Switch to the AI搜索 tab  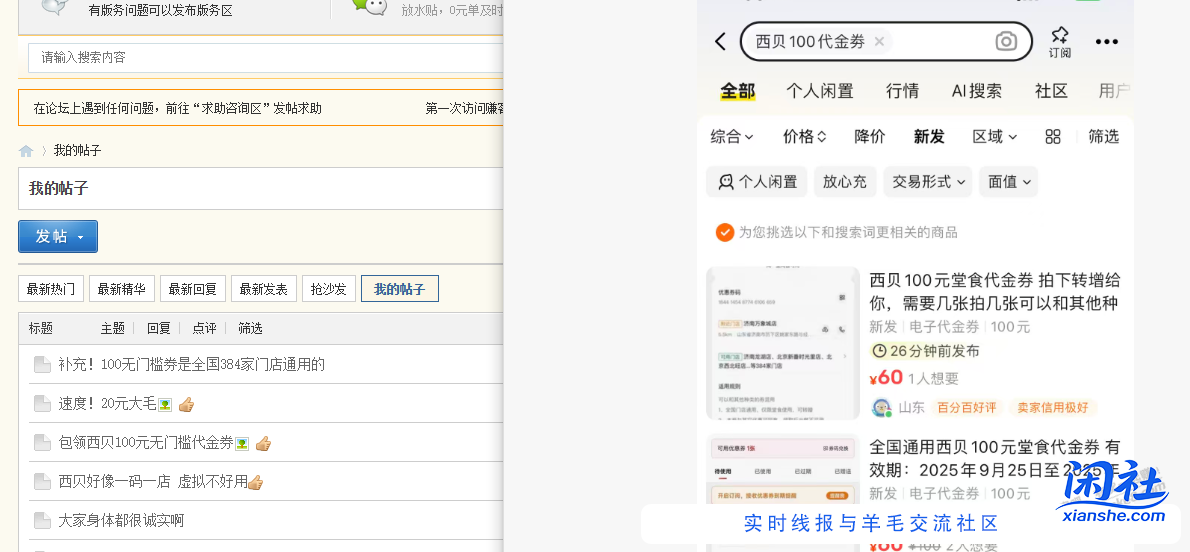pos(976,91)
